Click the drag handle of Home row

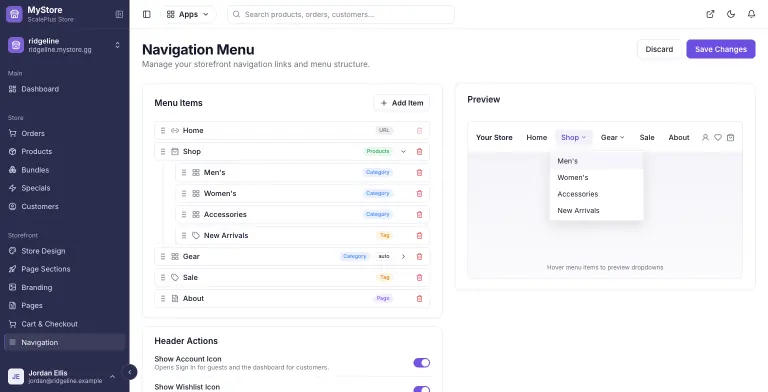coord(163,130)
